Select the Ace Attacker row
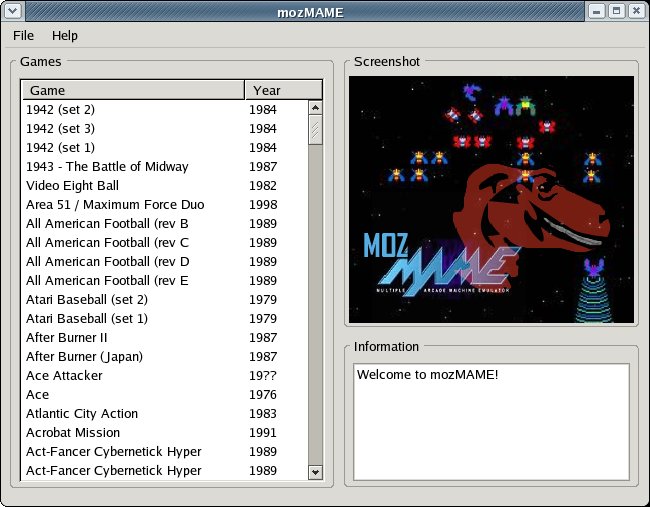Viewport: 650px width, 507px height. tap(165, 376)
